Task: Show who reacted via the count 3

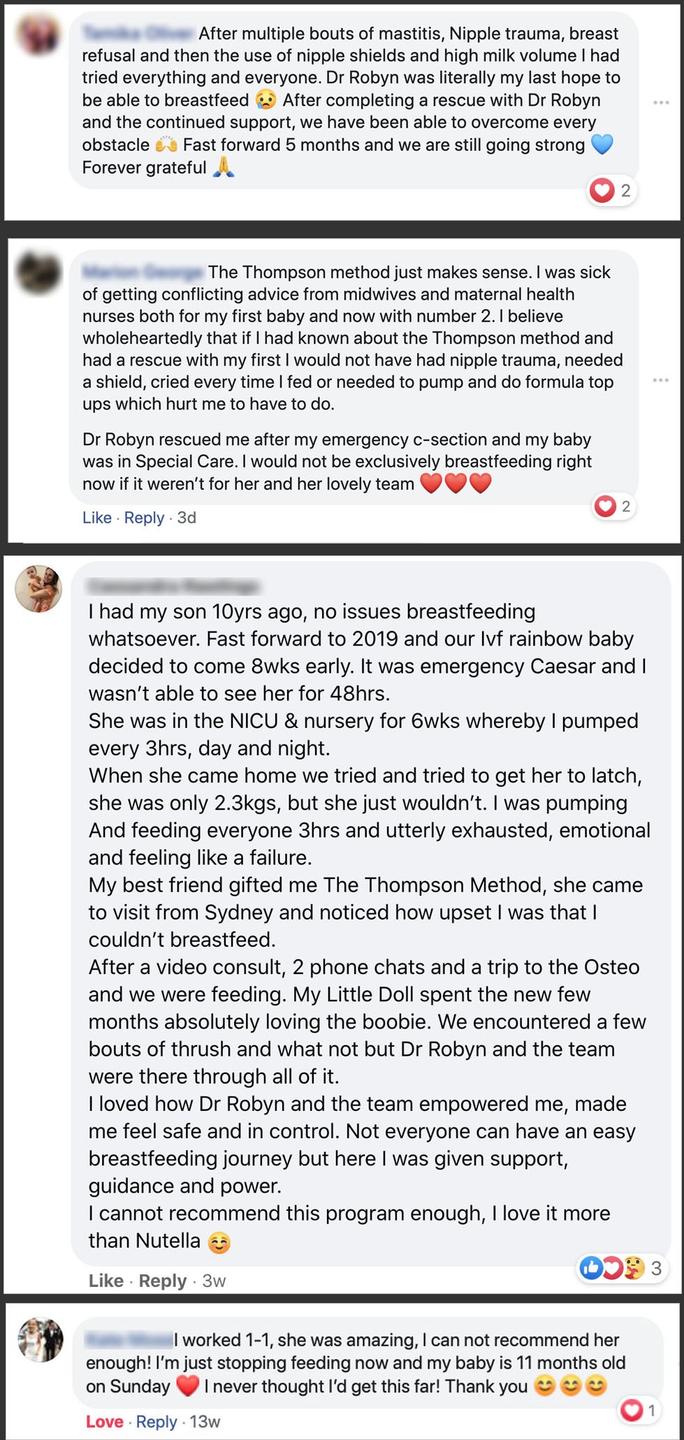Action: point(657,1268)
